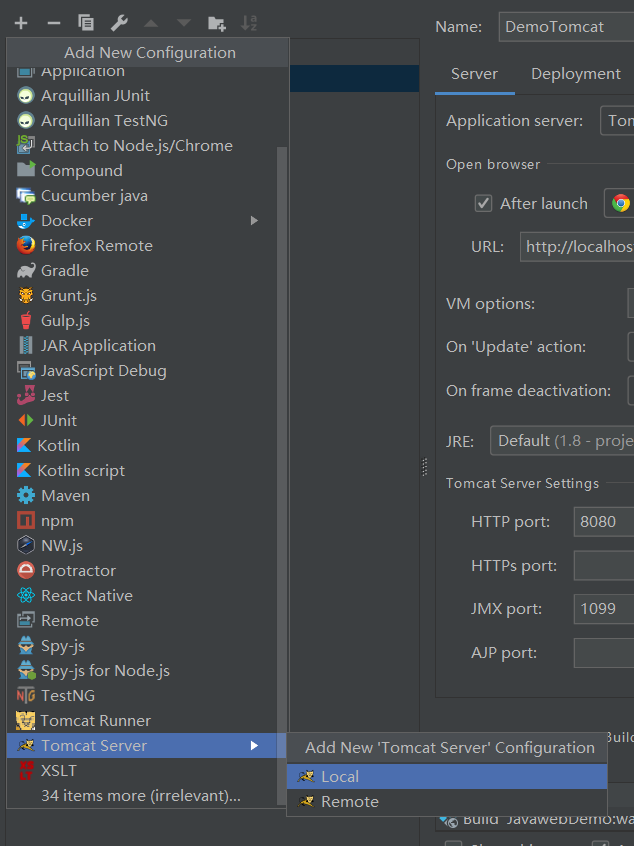Choose Spy-js for Node.js entry

point(142,671)
